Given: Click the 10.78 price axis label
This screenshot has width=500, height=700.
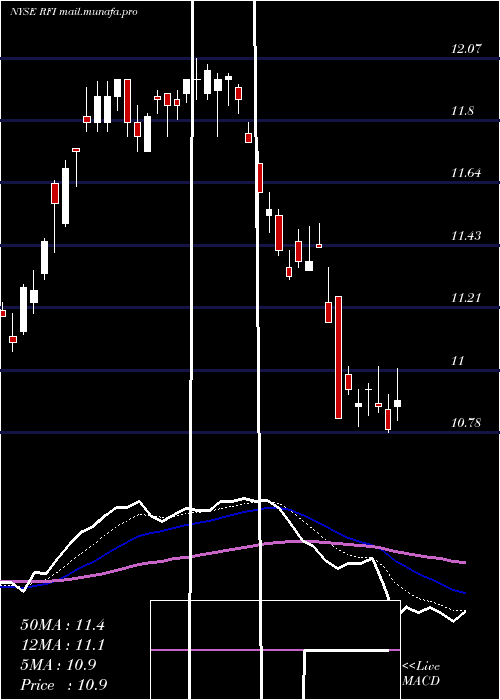Looking at the screenshot, I should 466,423.
